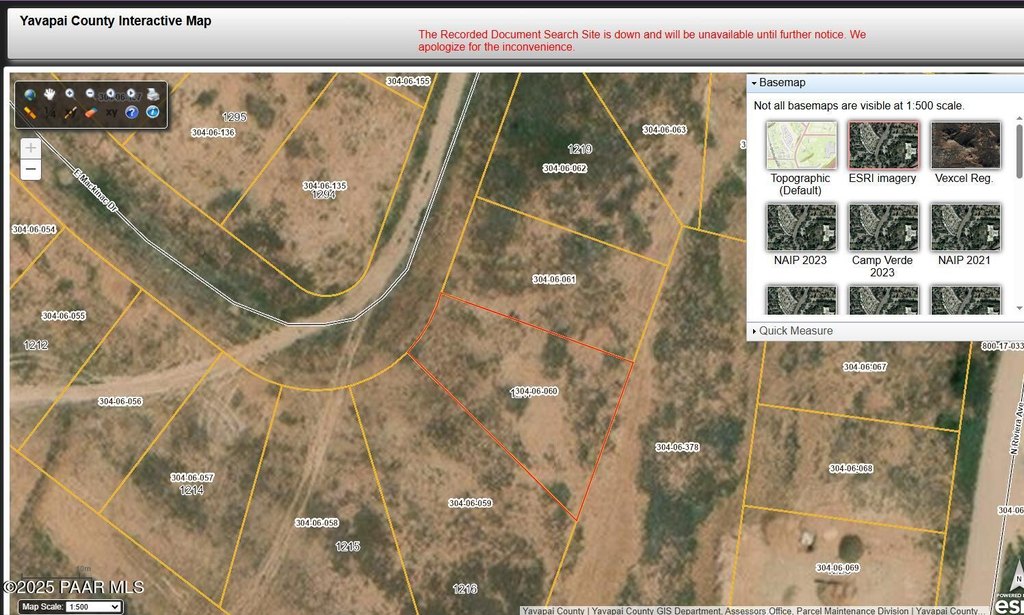Switch to the Vexcel Reg. basemap
The image size is (1024, 615).
coord(964,146)
